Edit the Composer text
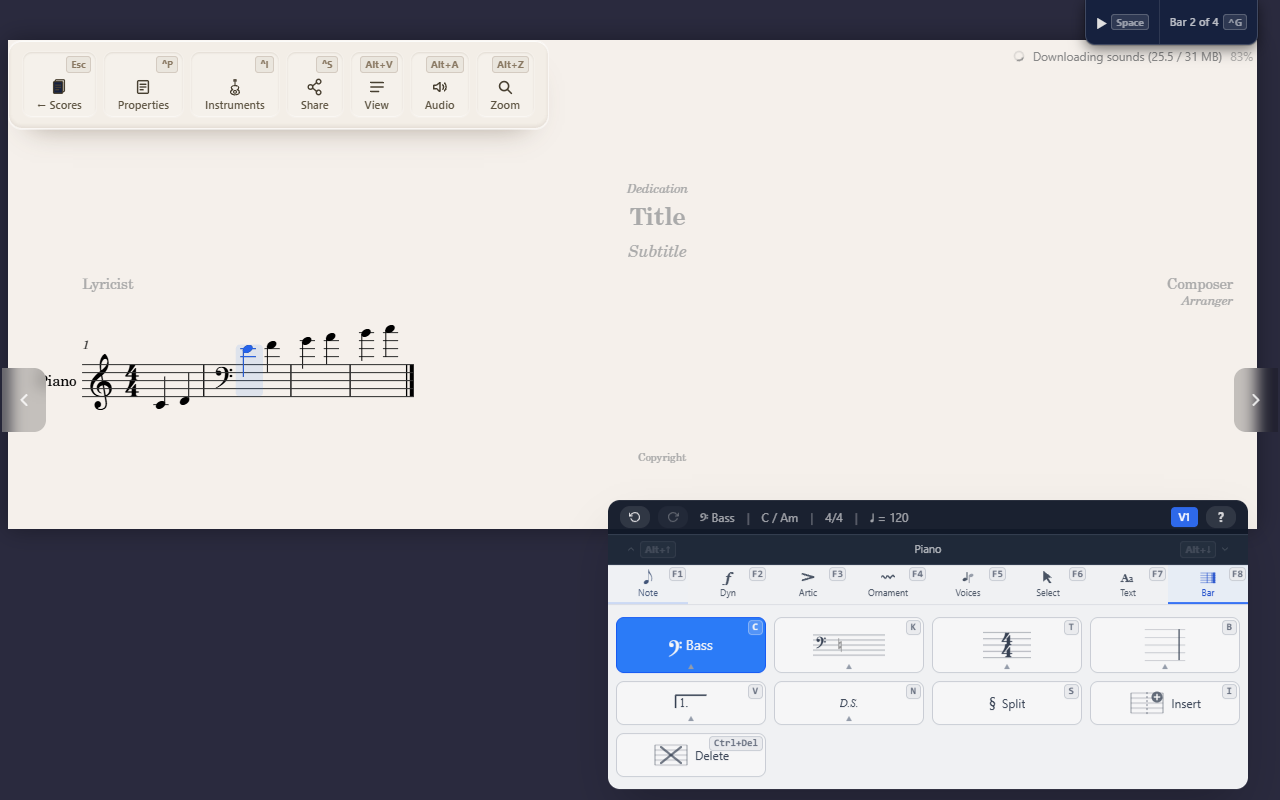The height and width of the screenshot is (800, 1280). click(x=1200, y=284)
